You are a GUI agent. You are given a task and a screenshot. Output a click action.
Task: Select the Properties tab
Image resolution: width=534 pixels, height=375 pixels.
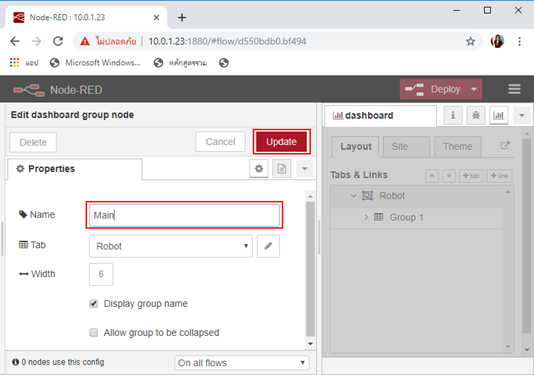(74, 169)
